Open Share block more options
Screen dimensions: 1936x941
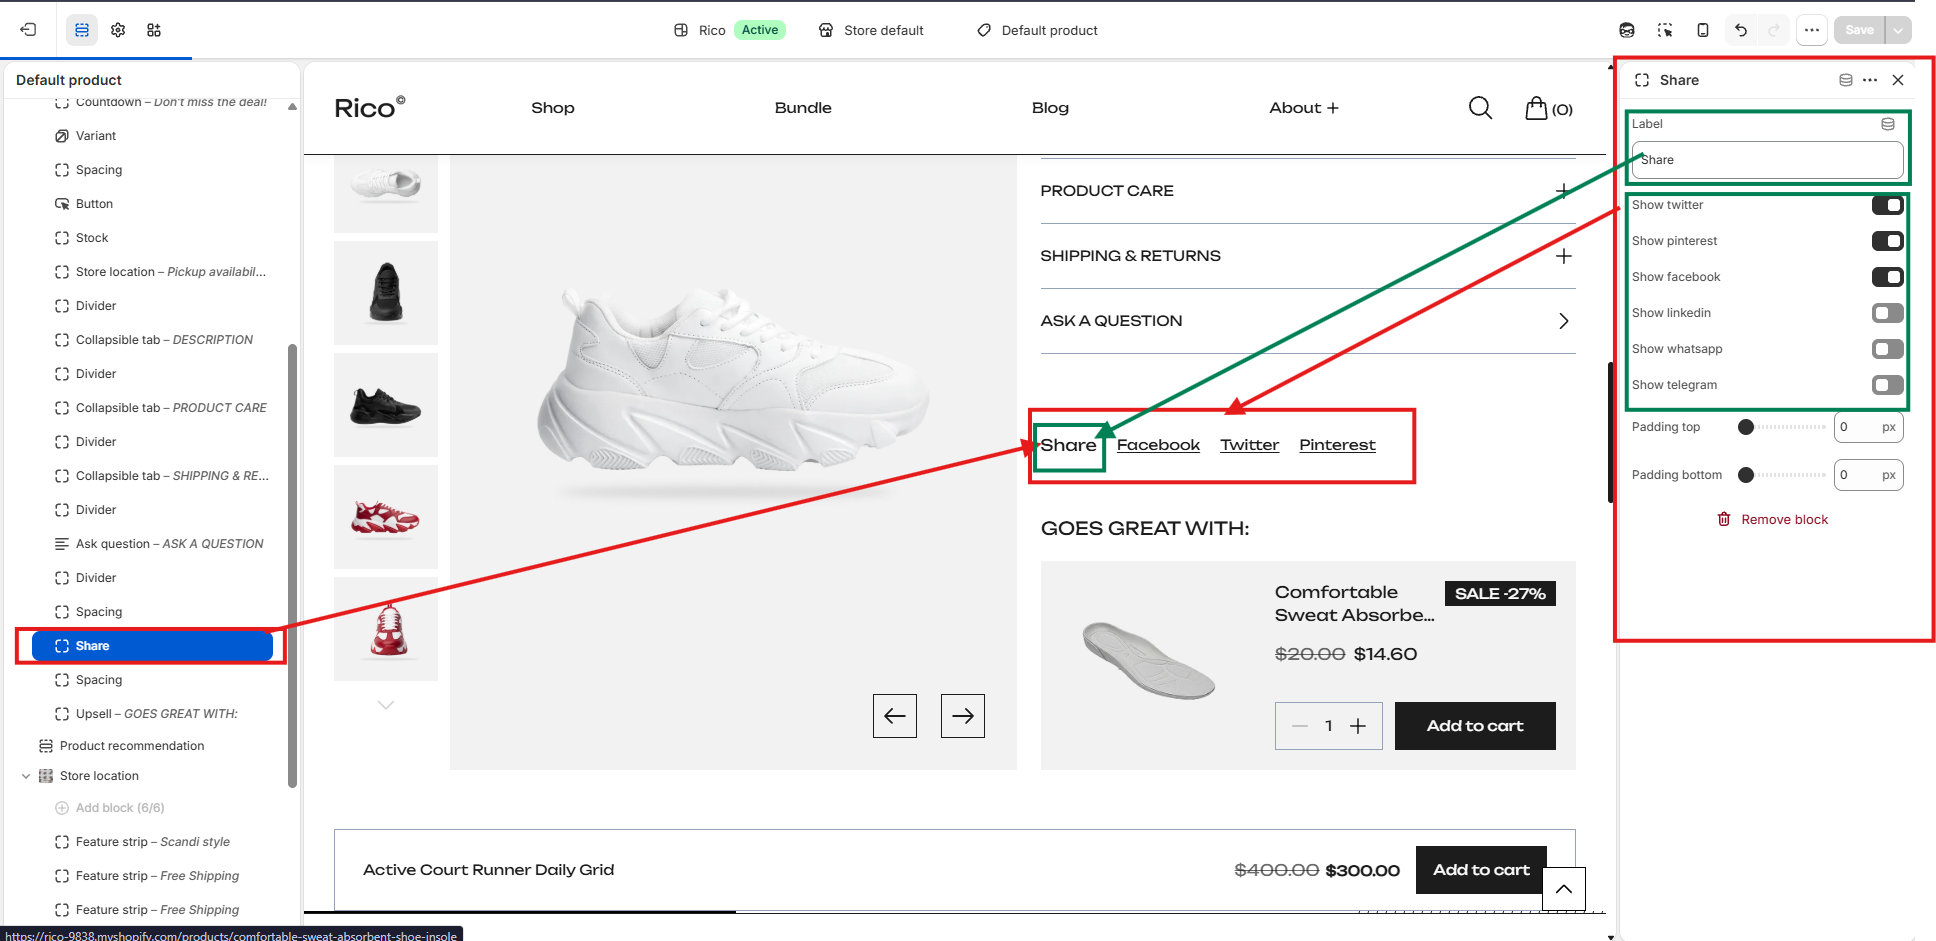tap(1870, 80)
